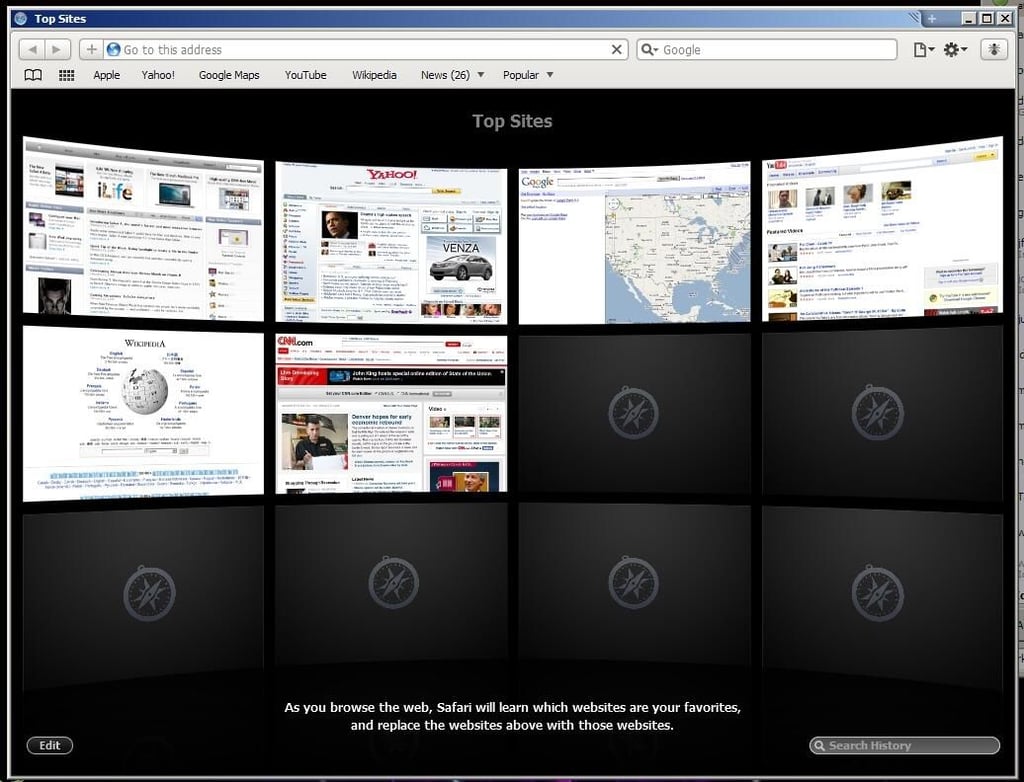
Task: Clear the address field with the X
Action: (616, 50)
